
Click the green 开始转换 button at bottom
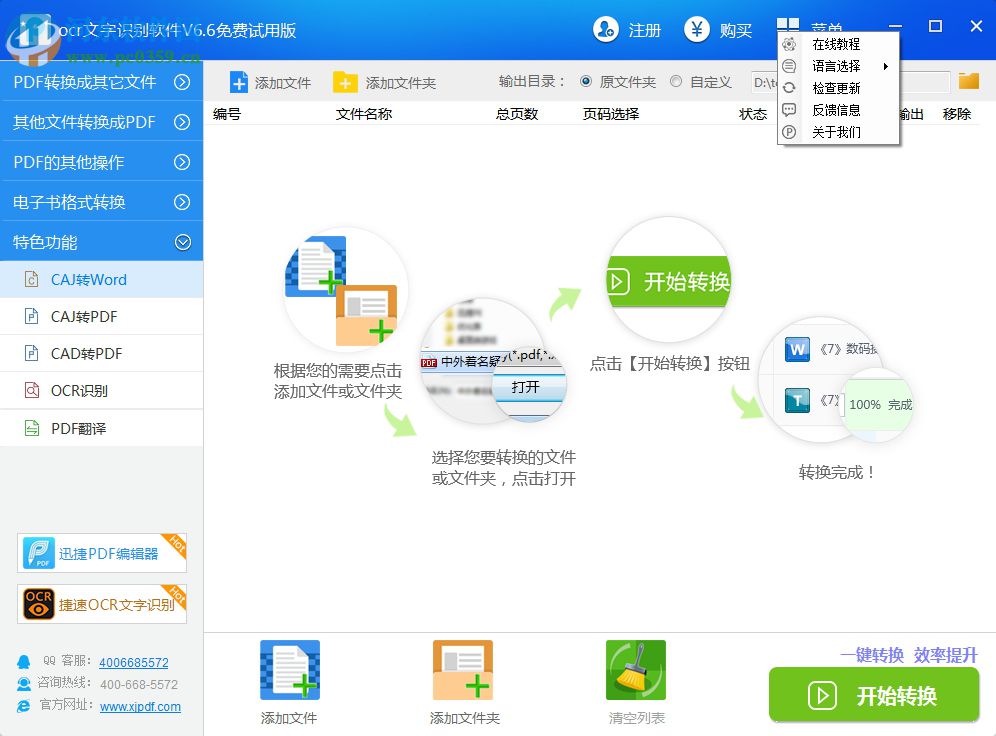tap(873, 695)
